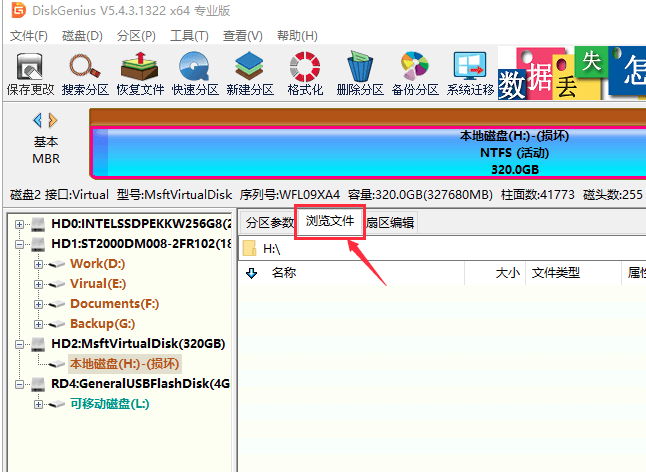This screenshot has width=646, height=474.
Task: Click the H:\ folder icon in path bar
Action: tap(250, 248)
